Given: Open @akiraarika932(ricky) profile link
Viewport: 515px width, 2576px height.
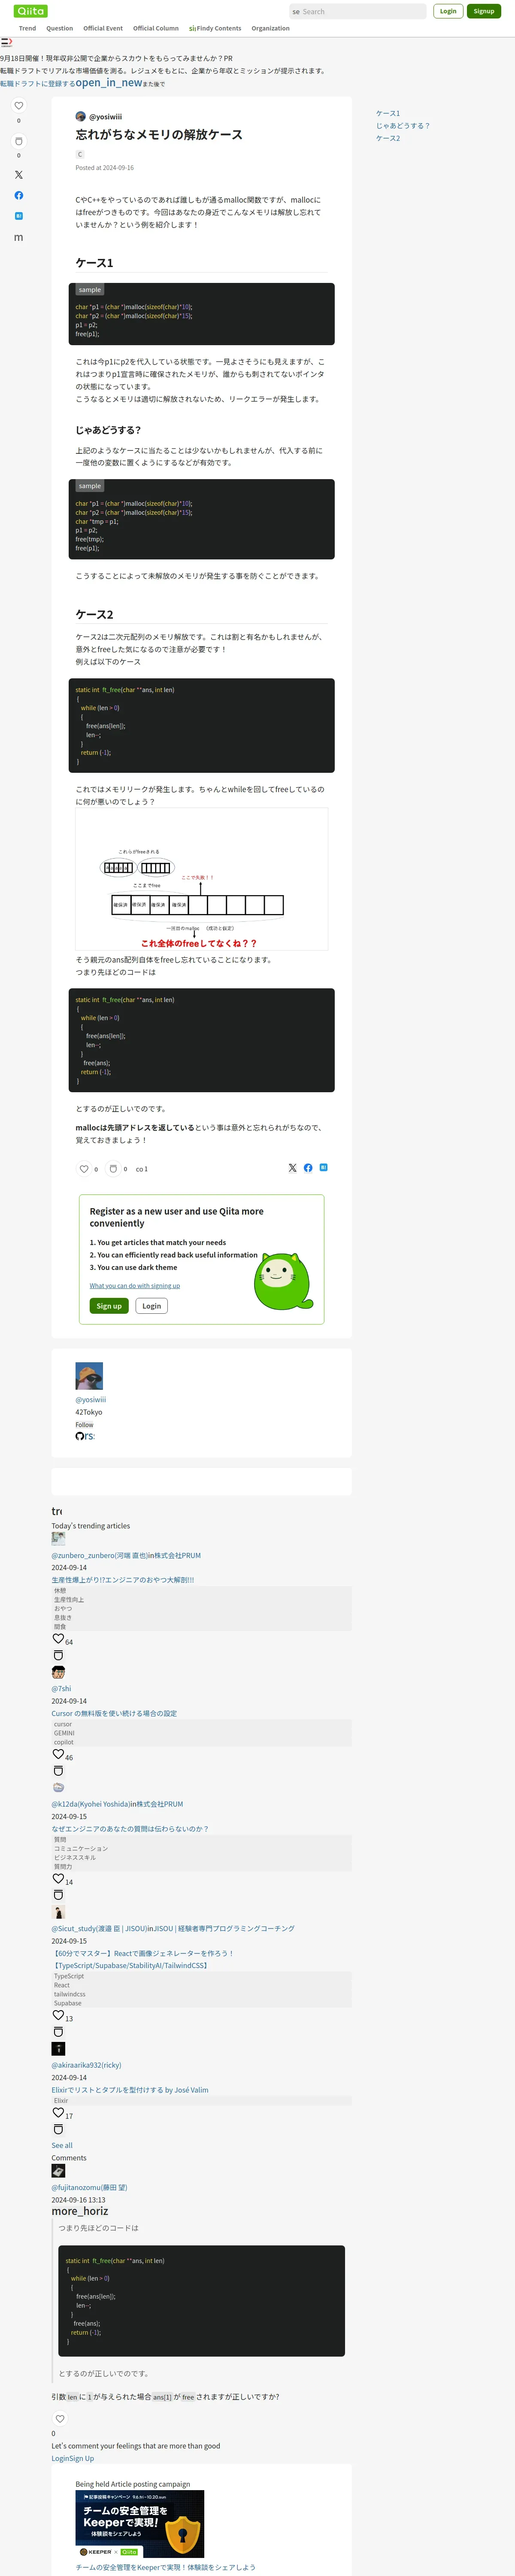Looking at the screenshot, I should click(86, 2065).
